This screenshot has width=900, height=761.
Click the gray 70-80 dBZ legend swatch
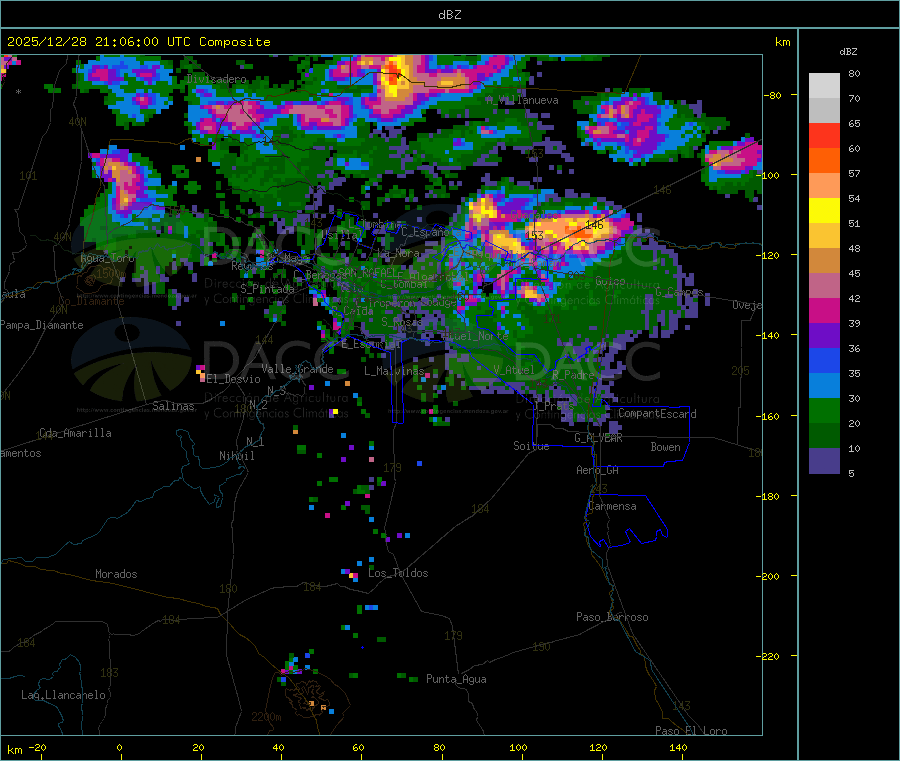coord(824,86)
